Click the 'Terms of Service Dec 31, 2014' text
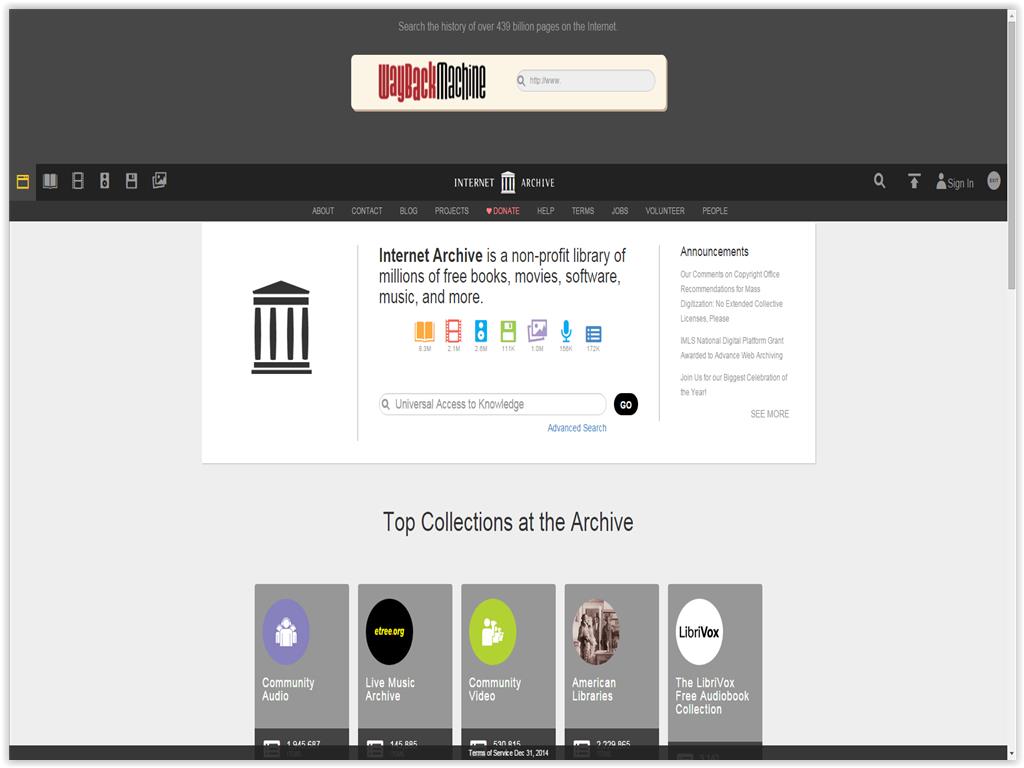 click(x=508, y=753)
